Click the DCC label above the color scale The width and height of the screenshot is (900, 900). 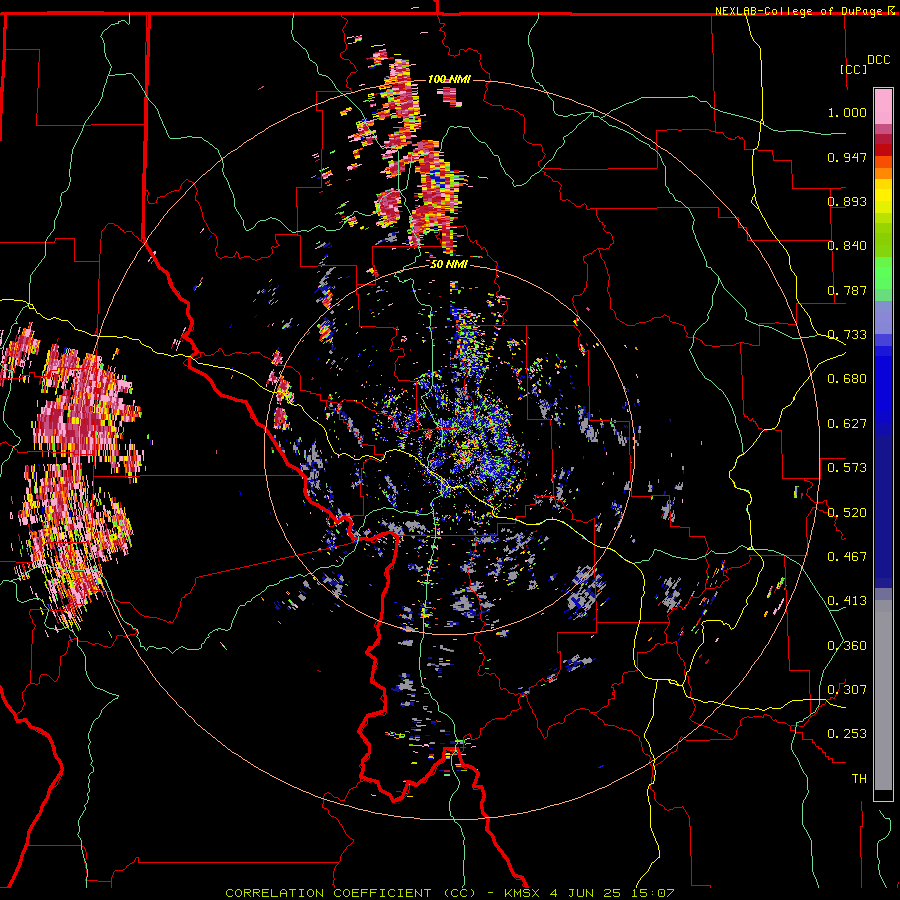(878, 60)
